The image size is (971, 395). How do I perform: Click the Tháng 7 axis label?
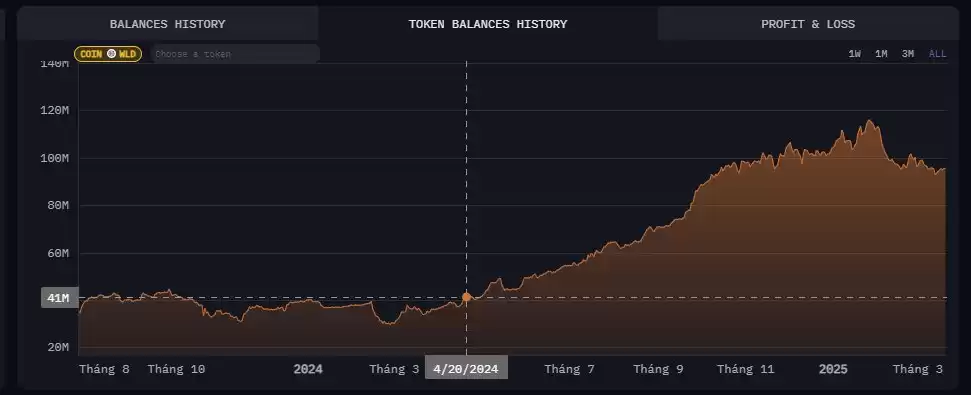570,370
